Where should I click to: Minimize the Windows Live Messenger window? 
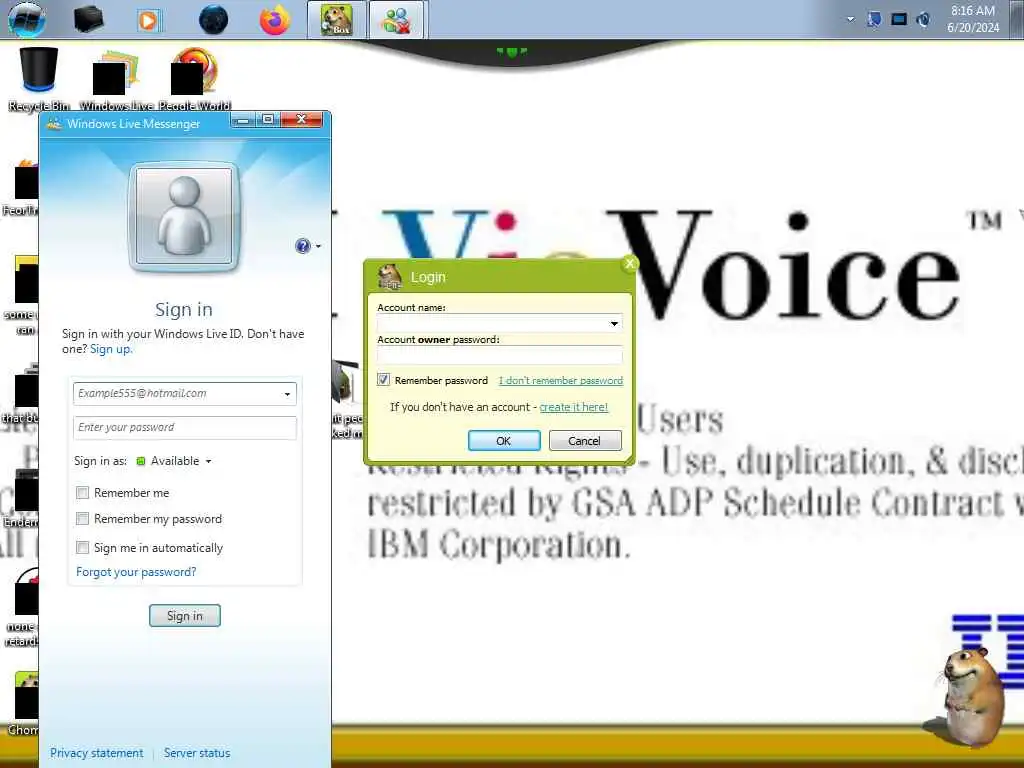pyautogui.click(x=243, y=120)
